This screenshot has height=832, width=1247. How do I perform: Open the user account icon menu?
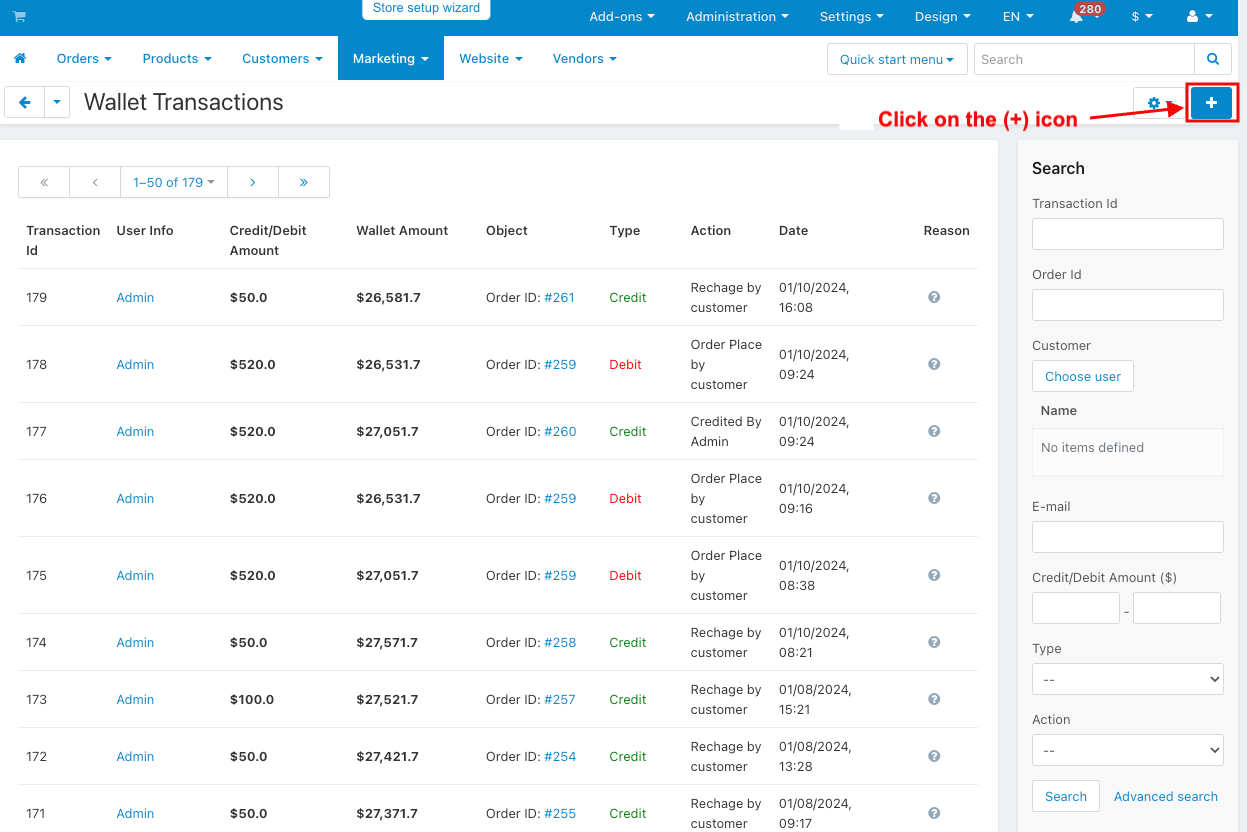[x=1198, y=17]
